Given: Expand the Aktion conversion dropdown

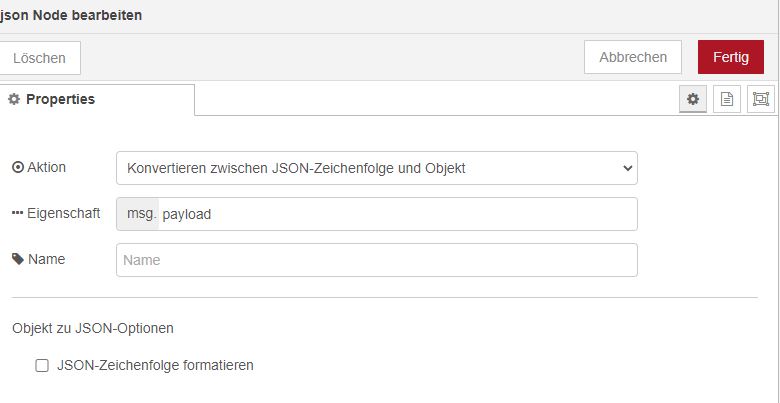Looking at the screenshot, I should click(x=376, y=168).
